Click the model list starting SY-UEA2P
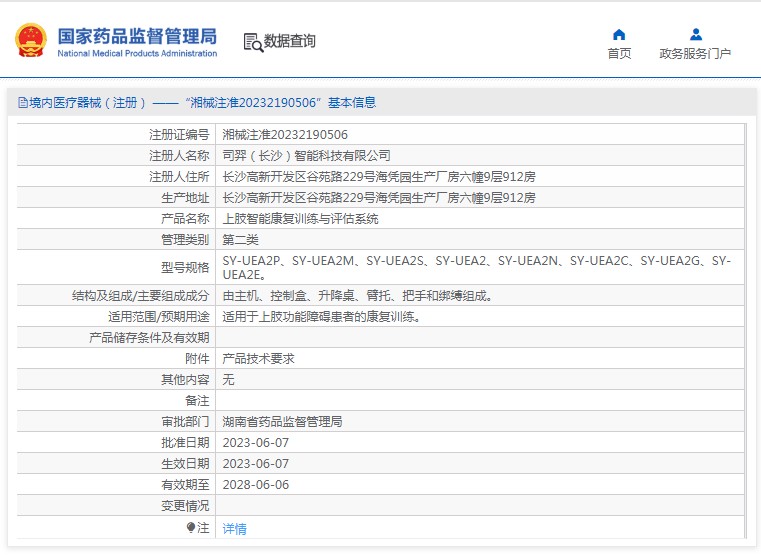 coord(477,267)
